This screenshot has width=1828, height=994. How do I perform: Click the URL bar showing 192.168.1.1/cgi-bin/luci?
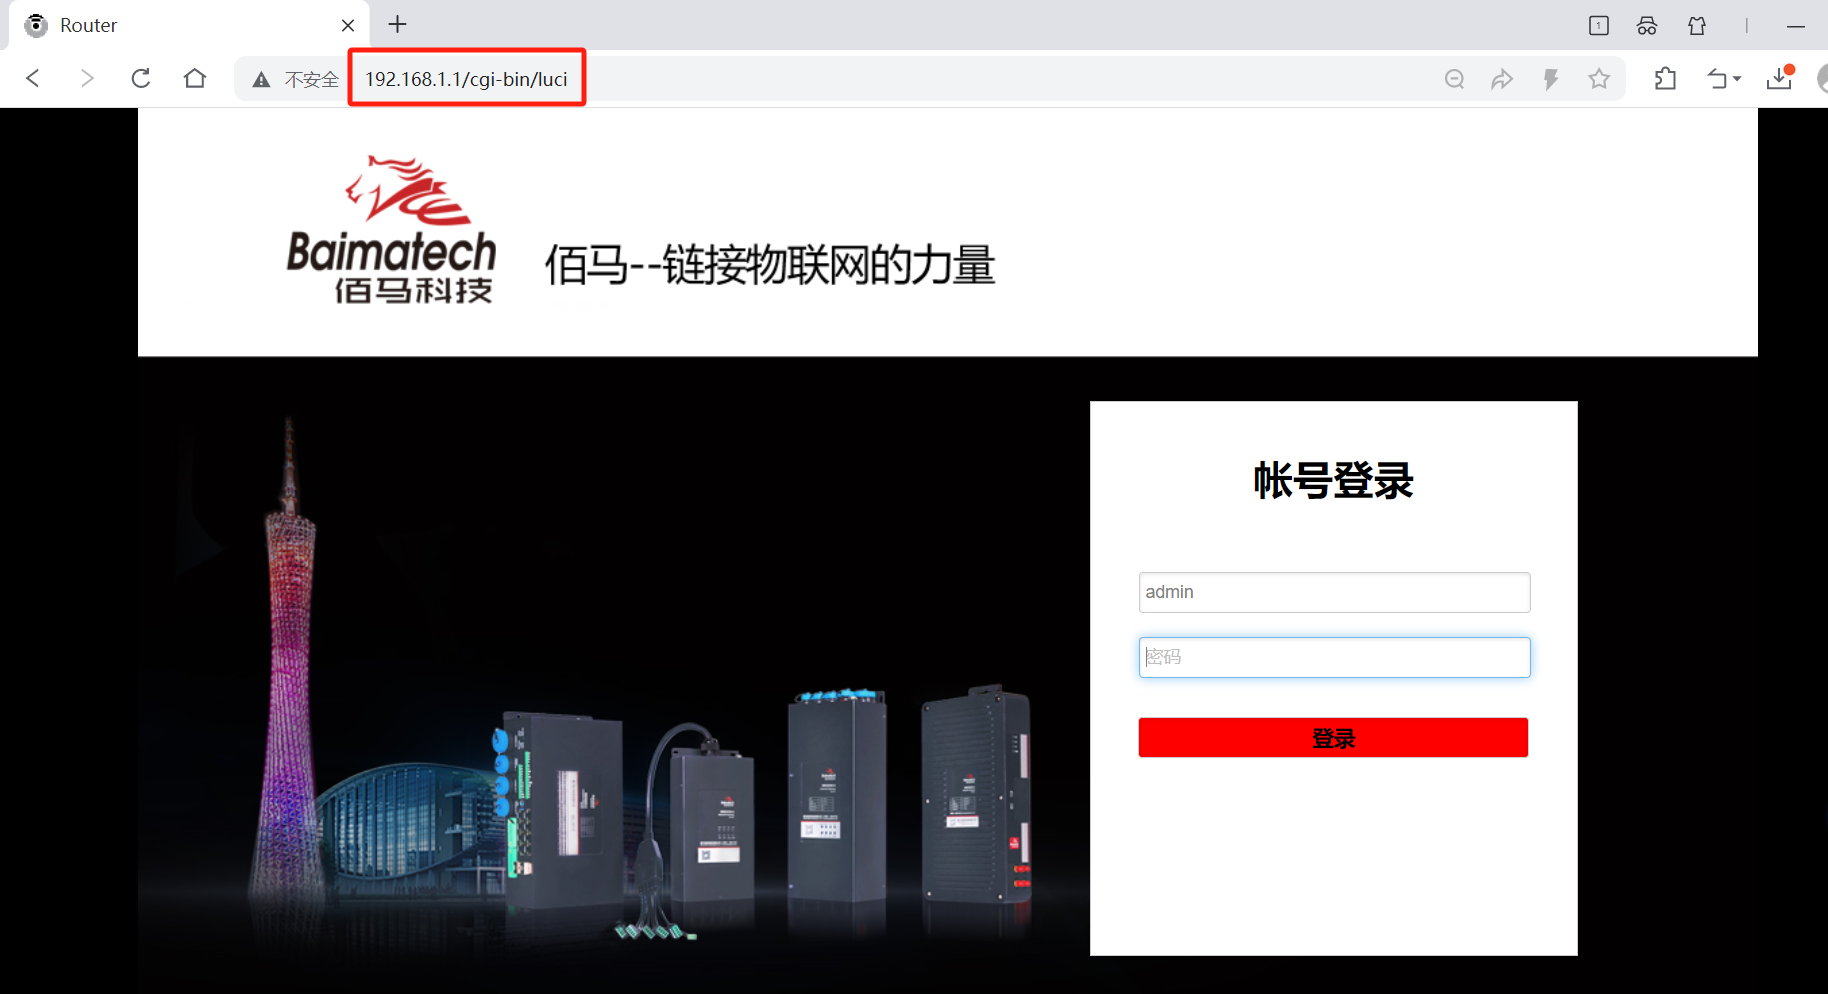pyautogui.click(x=466, y=77)
